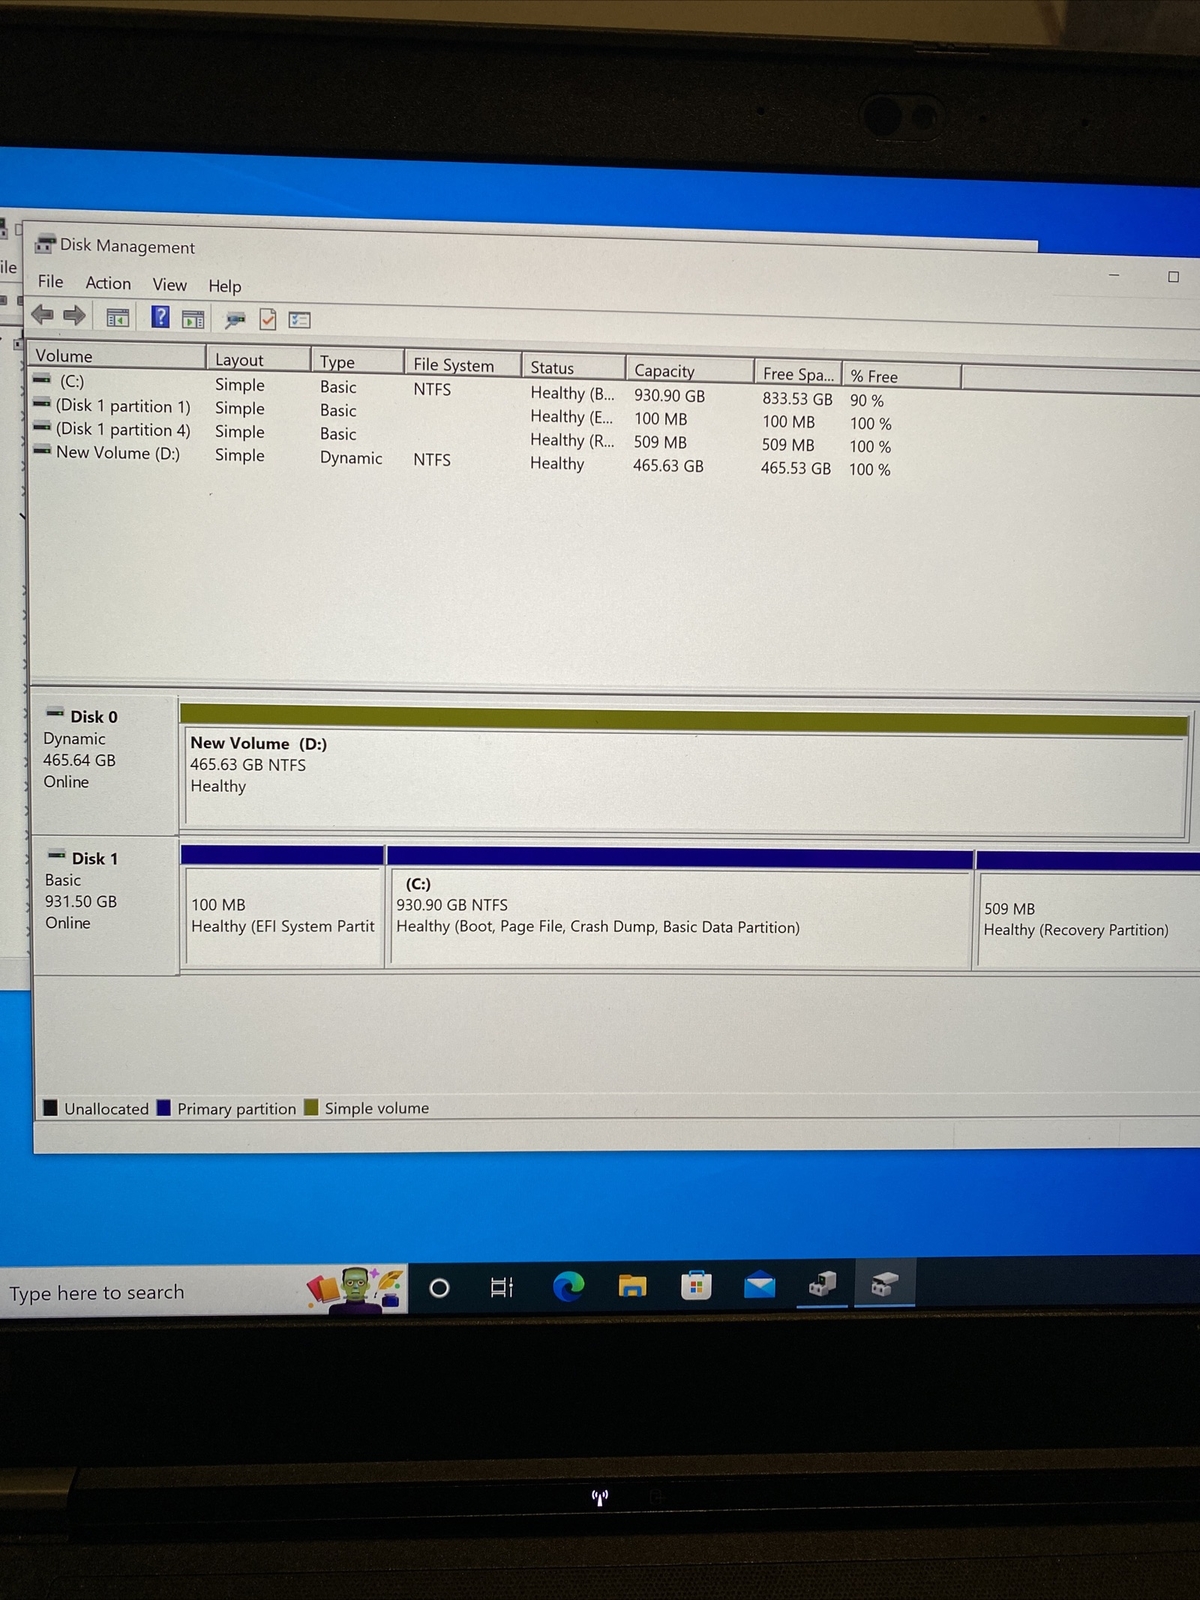Viewport: 1200px width, 1600px height.
Task: Toggle the Show/Hide Console Tree icon
Action: tap(118, 318)
